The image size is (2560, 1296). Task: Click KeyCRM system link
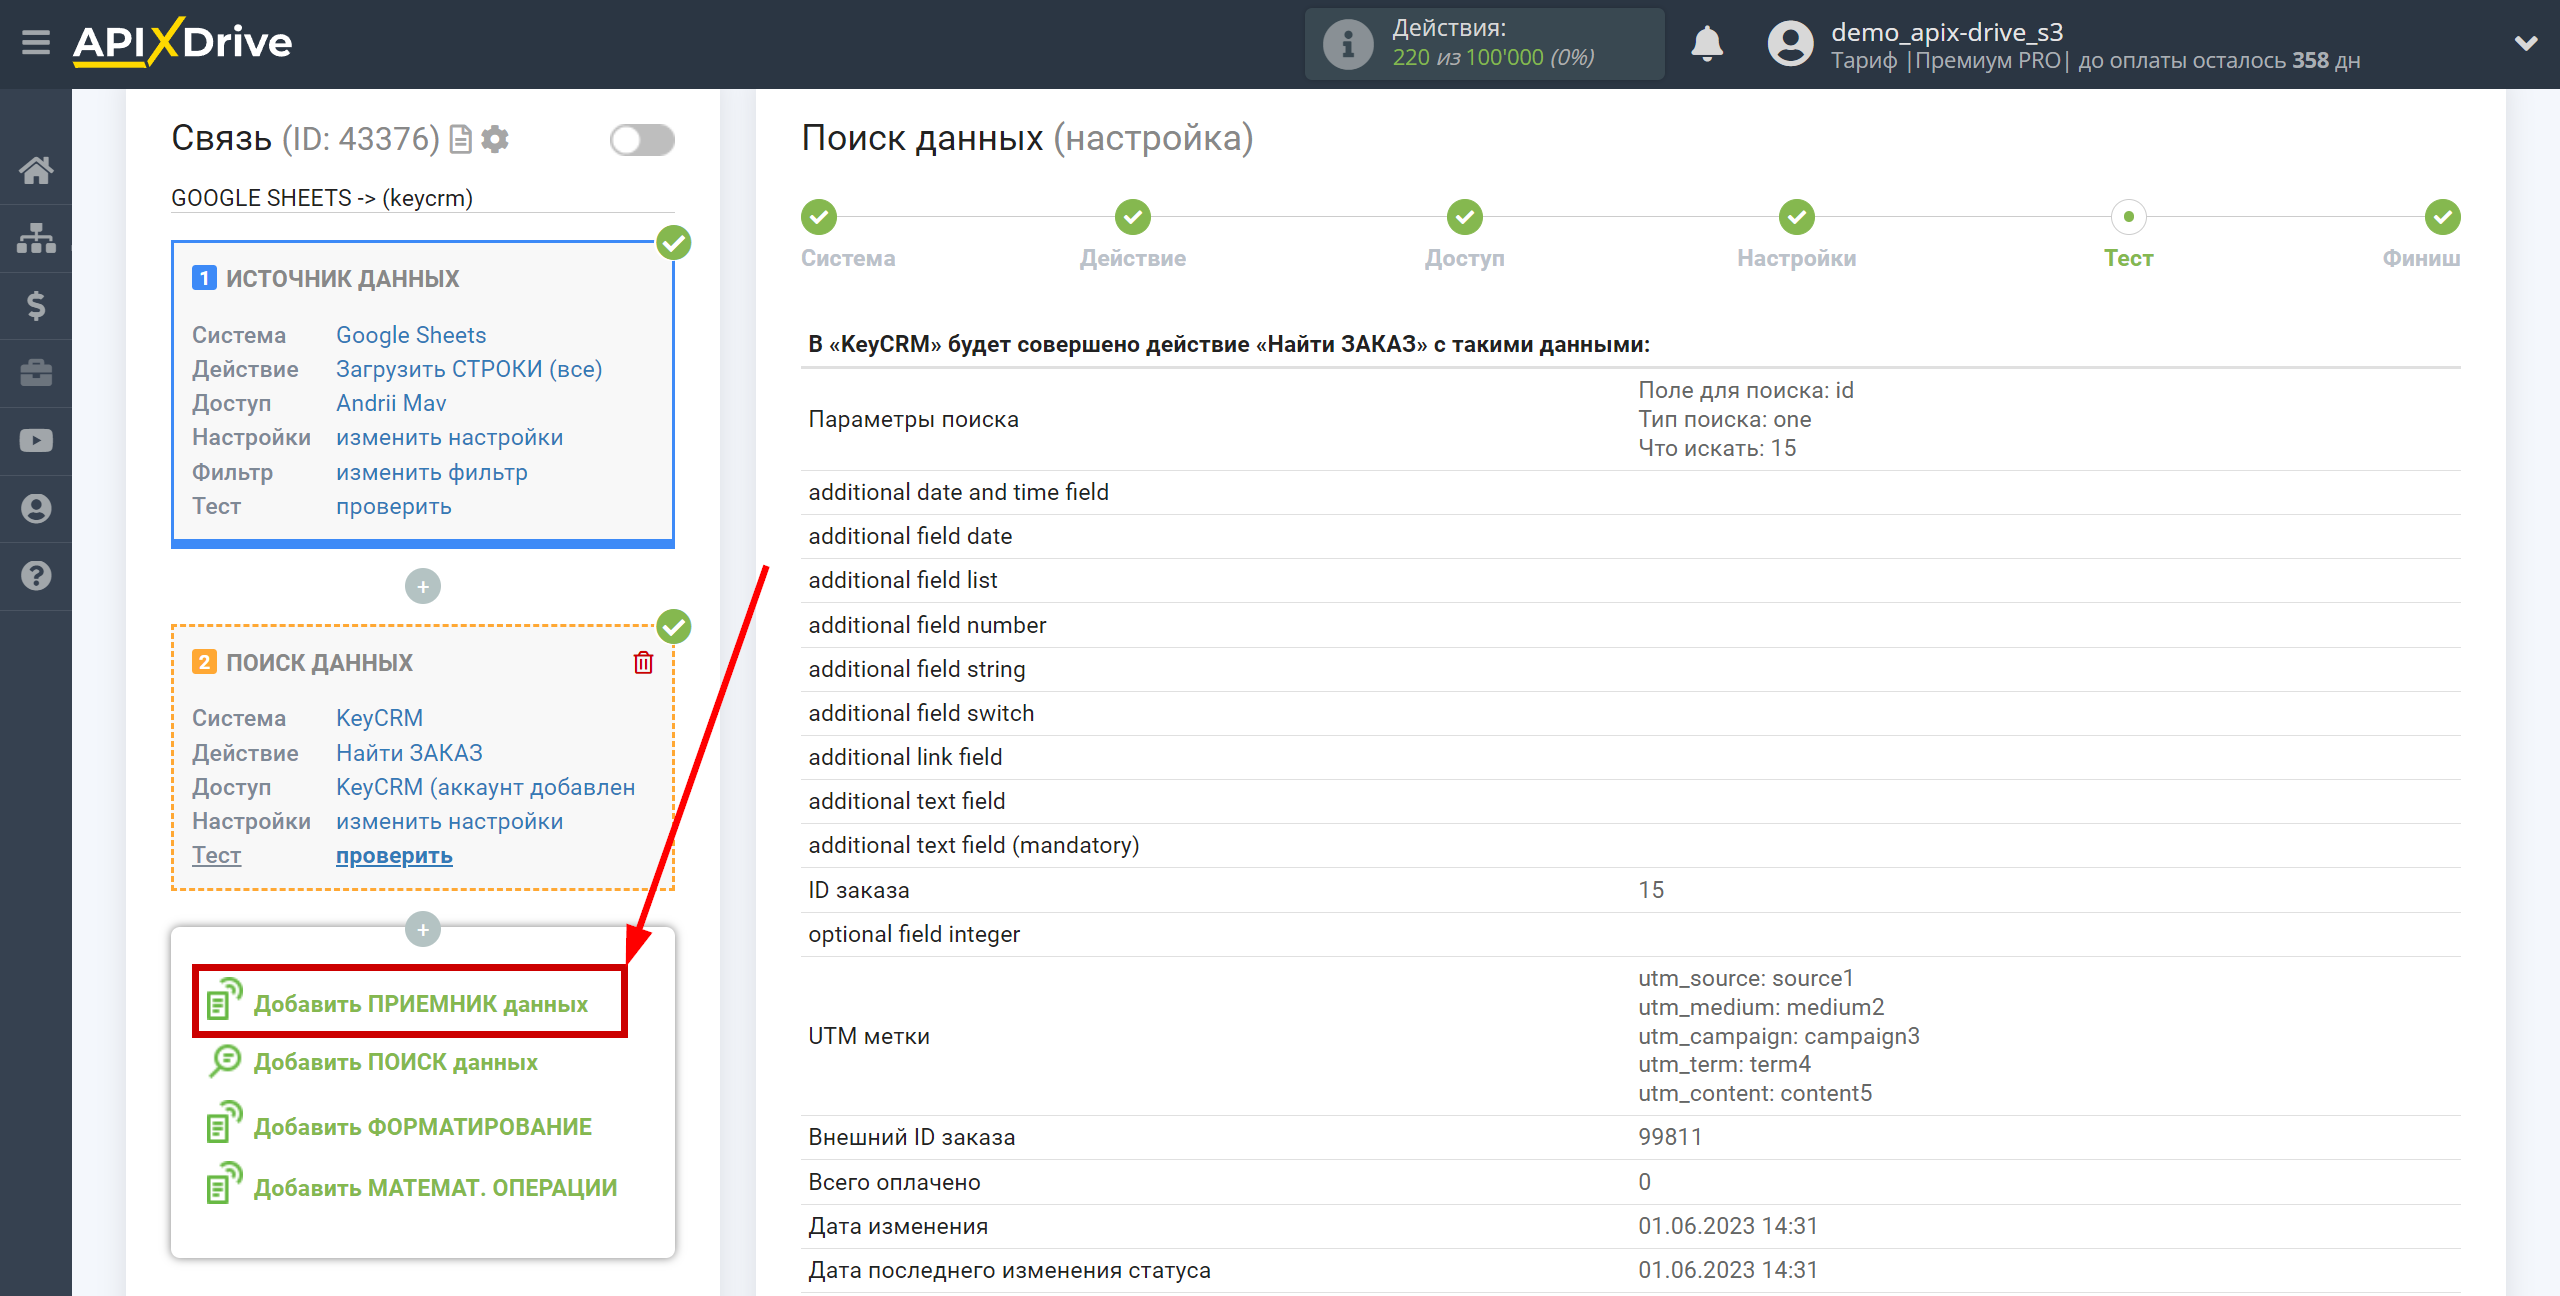(x=379, y=718)
